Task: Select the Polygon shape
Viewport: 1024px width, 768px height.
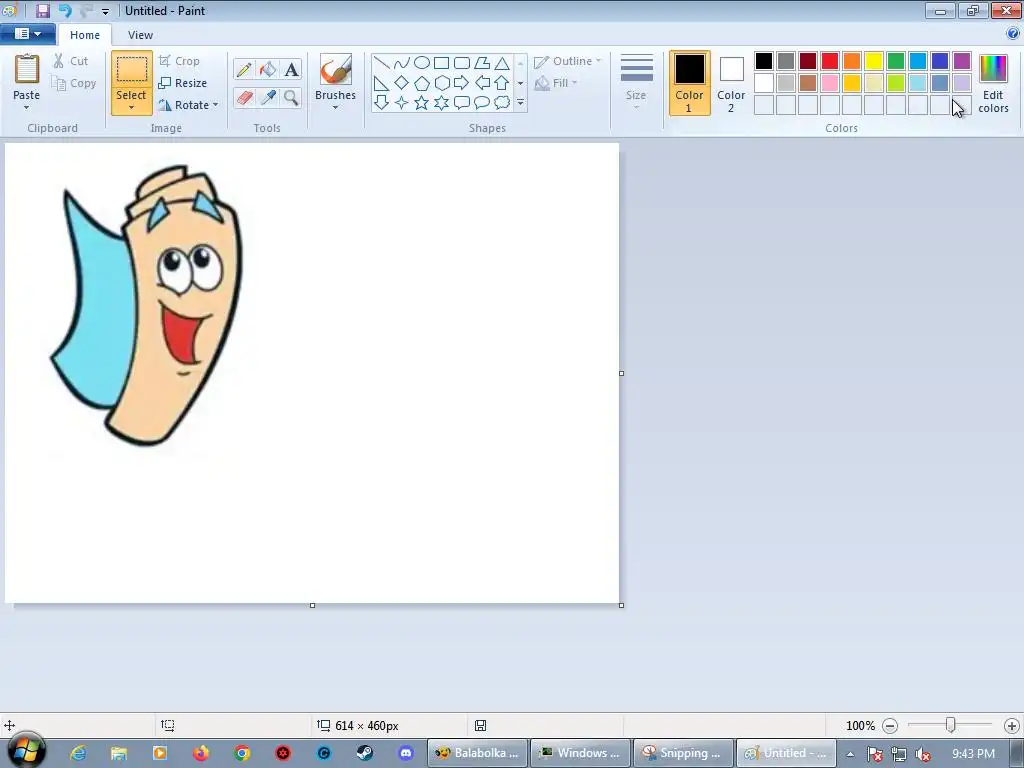Action: pyautogui.click(x=482, y=63)
